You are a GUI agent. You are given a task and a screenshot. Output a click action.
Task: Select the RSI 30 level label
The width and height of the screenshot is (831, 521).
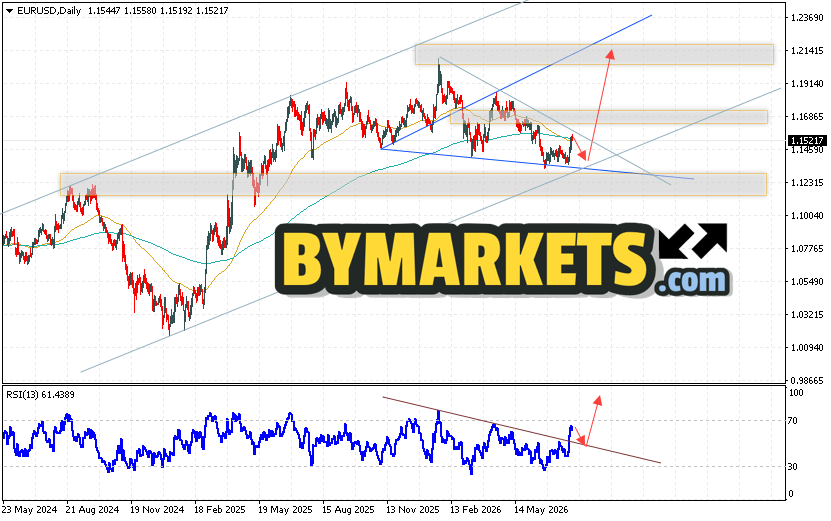click(x=793, y=467)
